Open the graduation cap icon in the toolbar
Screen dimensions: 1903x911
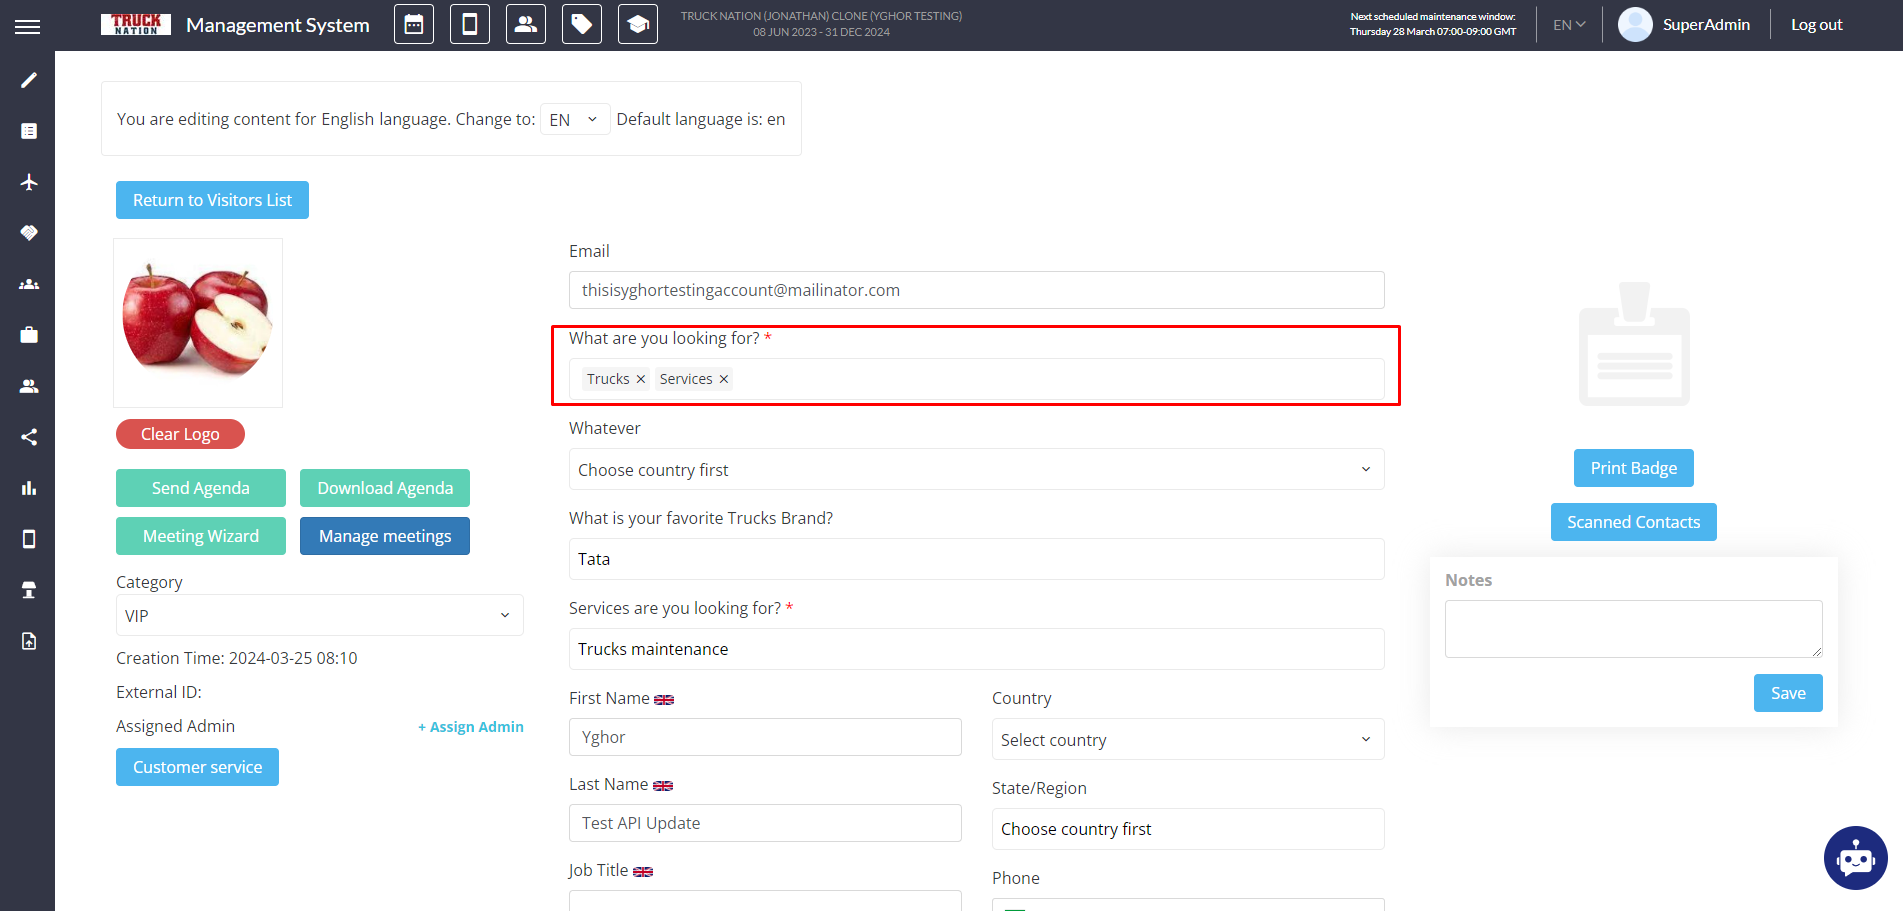pyautogui.click(x=637, y=24)
